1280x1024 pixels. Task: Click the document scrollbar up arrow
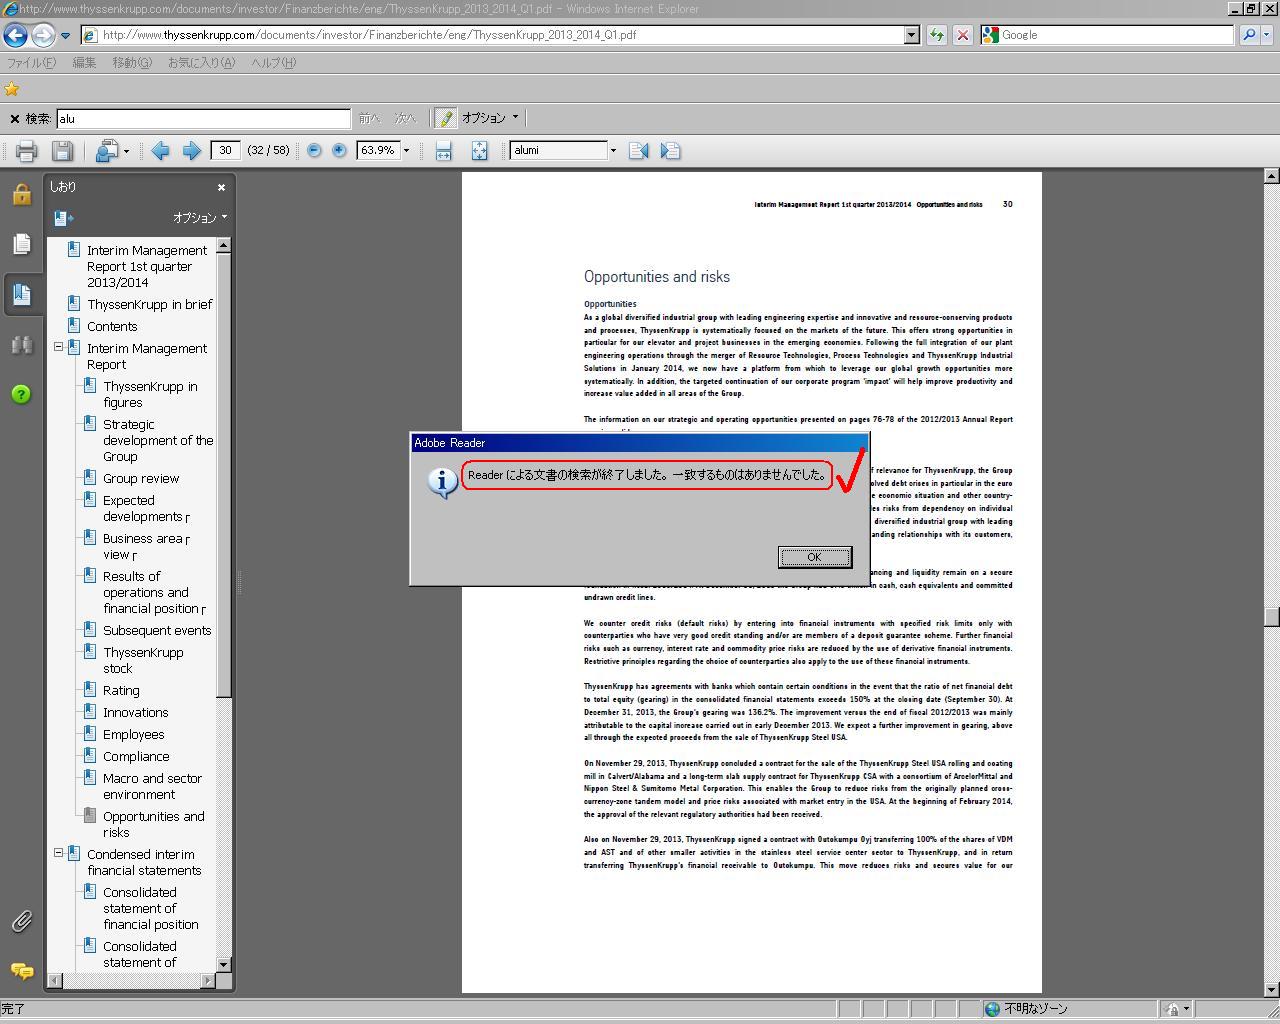(1271, 176)
